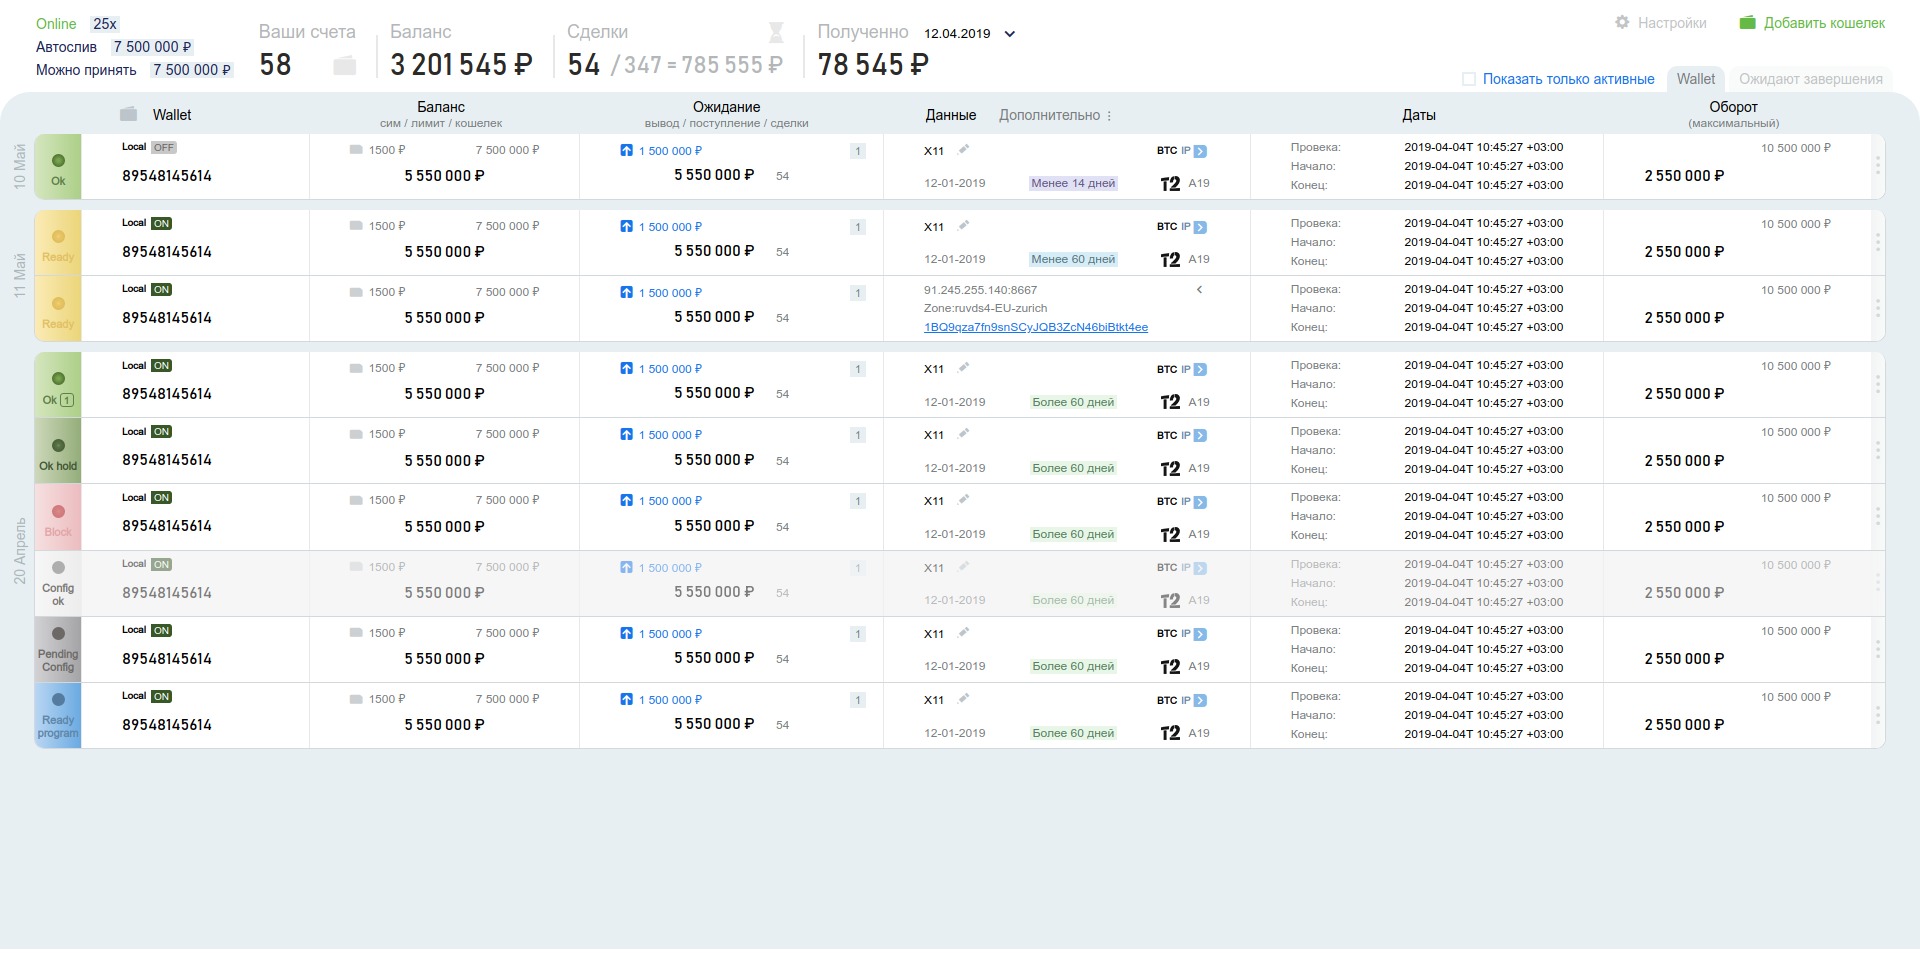
Task: Enable the Показать только активные checkbox
Action: [1469, 79]
